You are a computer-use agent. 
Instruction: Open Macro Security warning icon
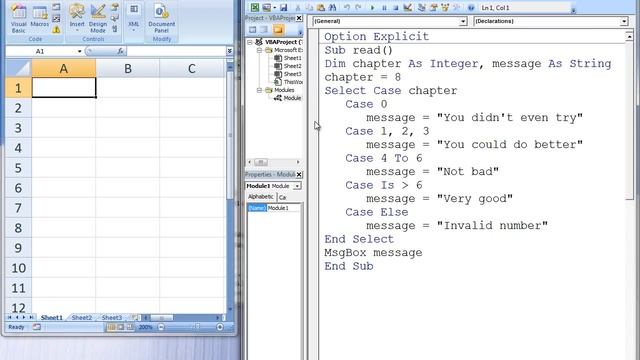[56, 29]
